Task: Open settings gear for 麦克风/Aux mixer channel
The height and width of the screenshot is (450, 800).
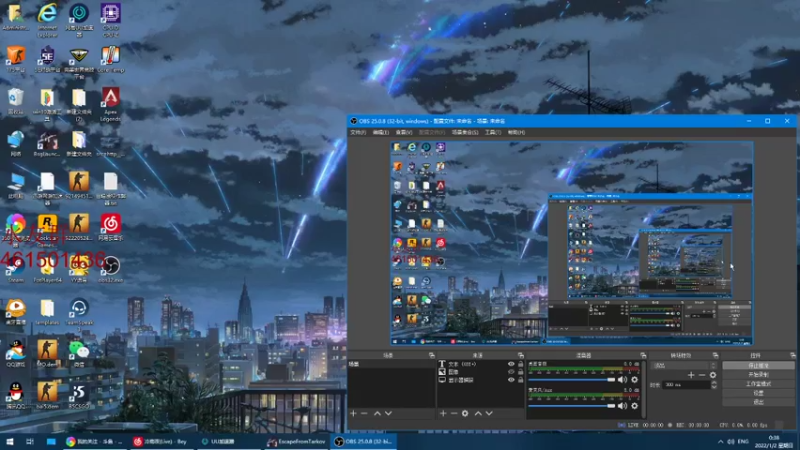Action: (x=635, y=406)
